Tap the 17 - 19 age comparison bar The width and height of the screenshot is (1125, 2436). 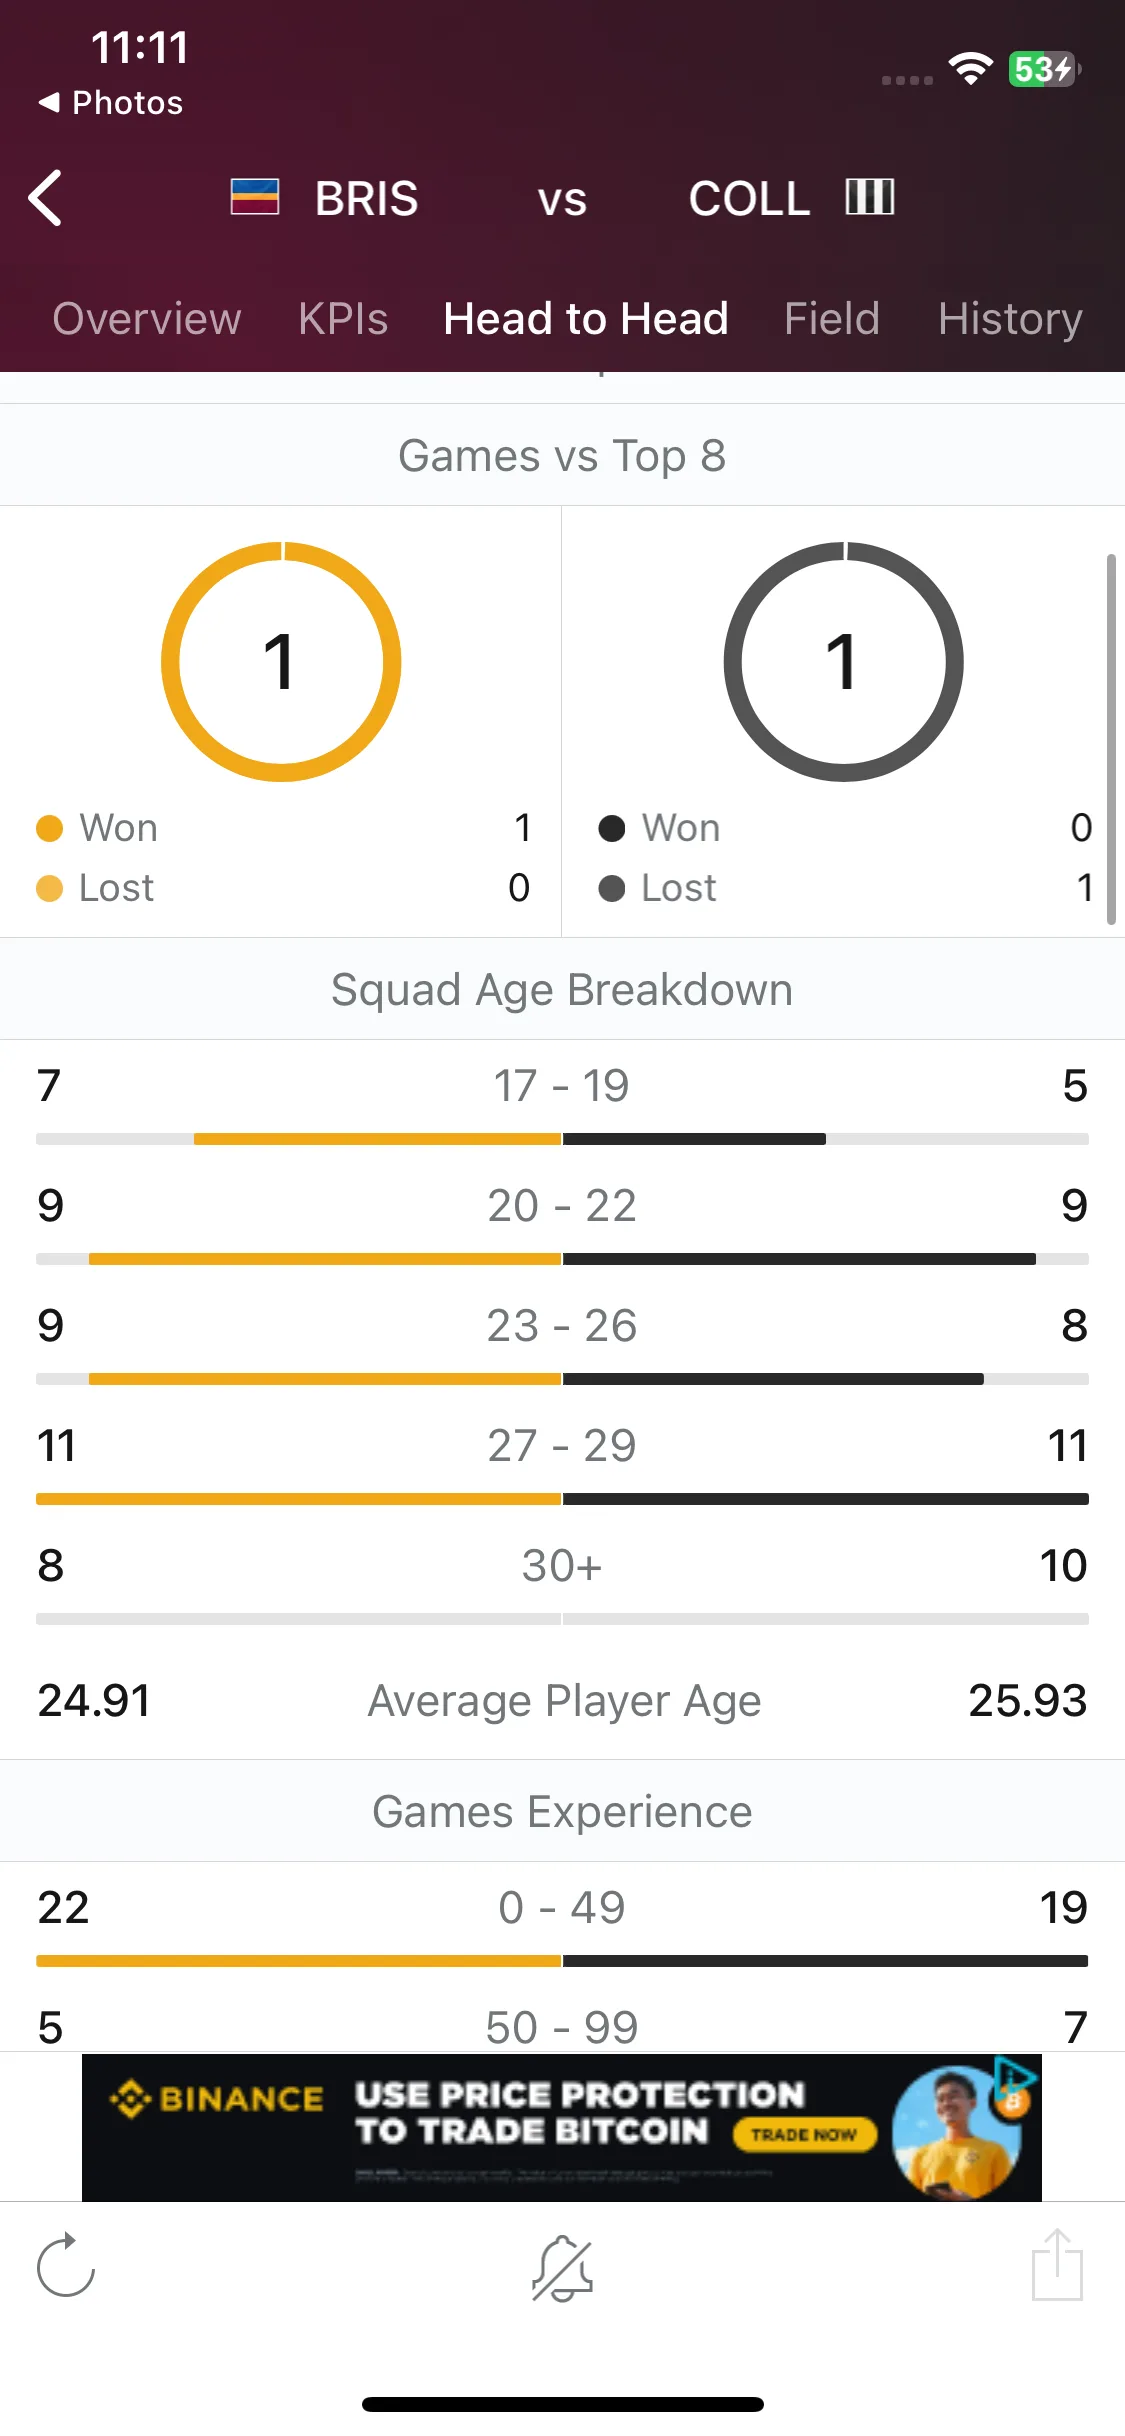point(562,1139)
